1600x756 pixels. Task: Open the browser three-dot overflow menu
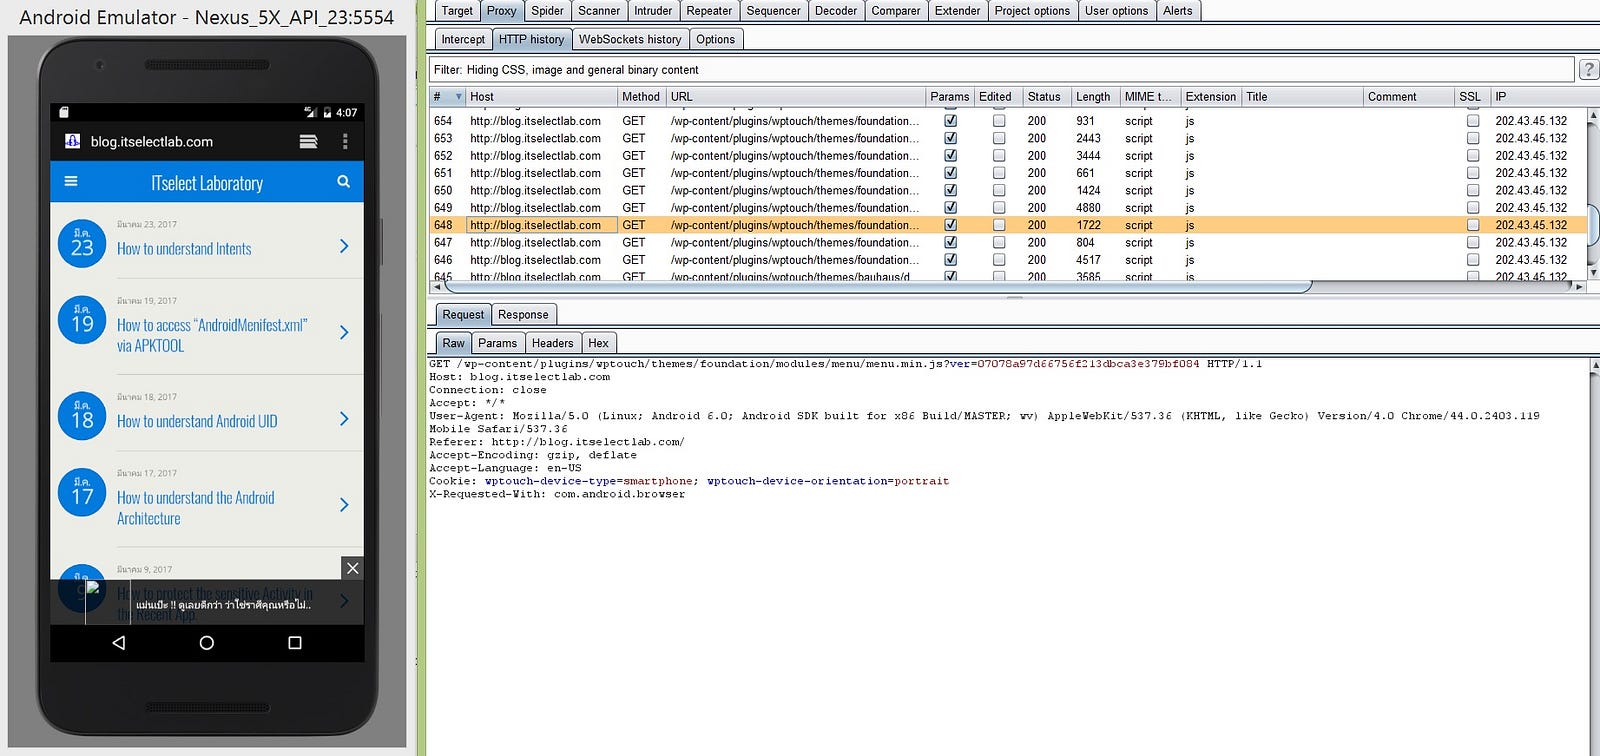coord(345,142)
